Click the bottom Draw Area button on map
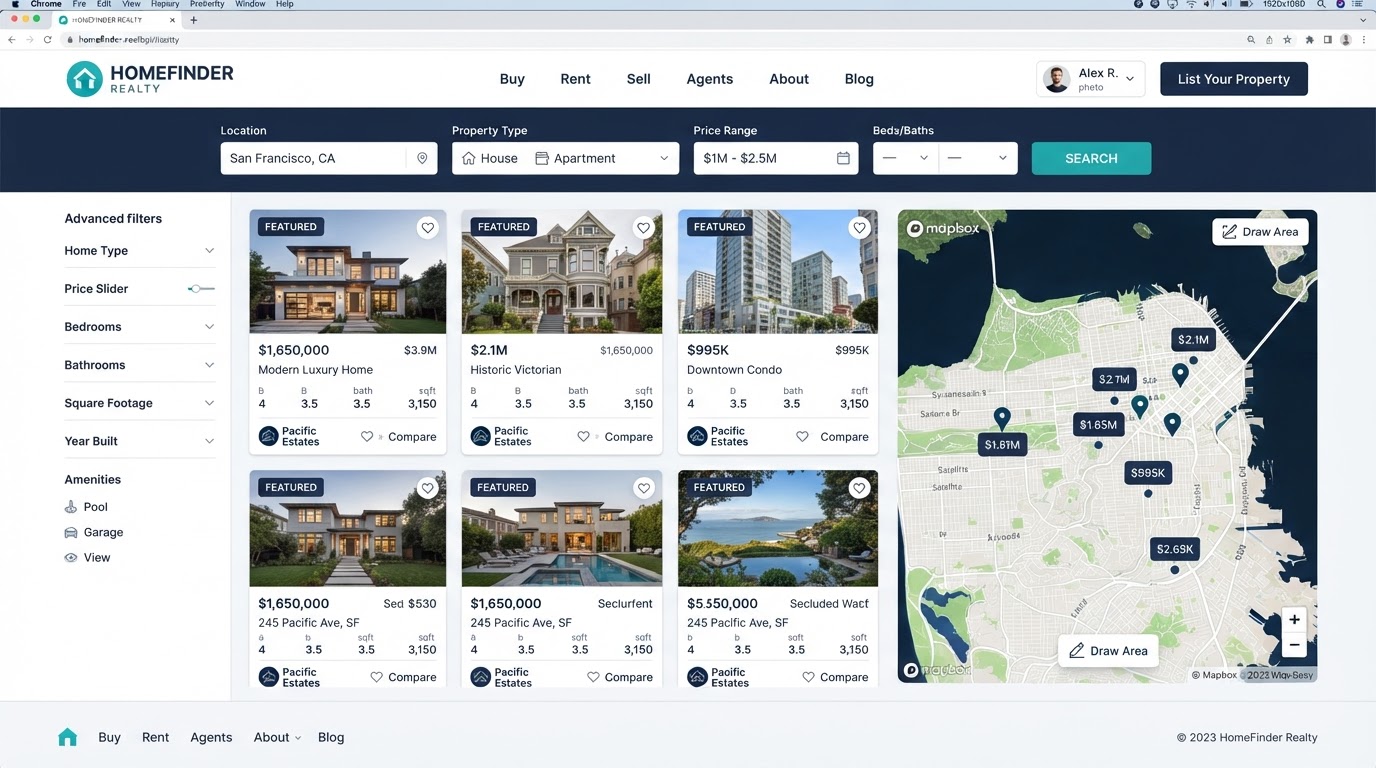The image size is (1376, 768). [x=1108, y=651]
